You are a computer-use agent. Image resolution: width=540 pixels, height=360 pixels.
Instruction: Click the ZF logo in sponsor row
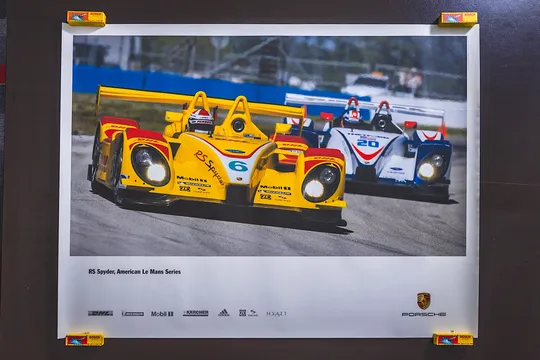pos(242,313)
